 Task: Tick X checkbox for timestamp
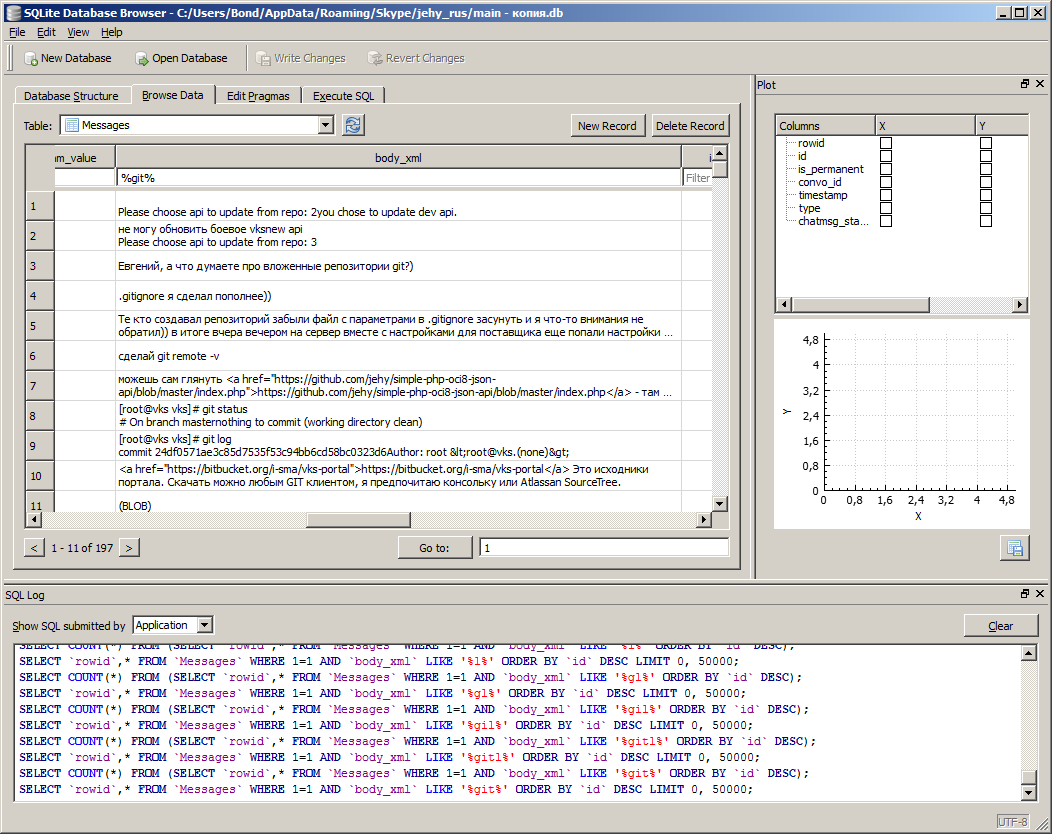[886, 195]
